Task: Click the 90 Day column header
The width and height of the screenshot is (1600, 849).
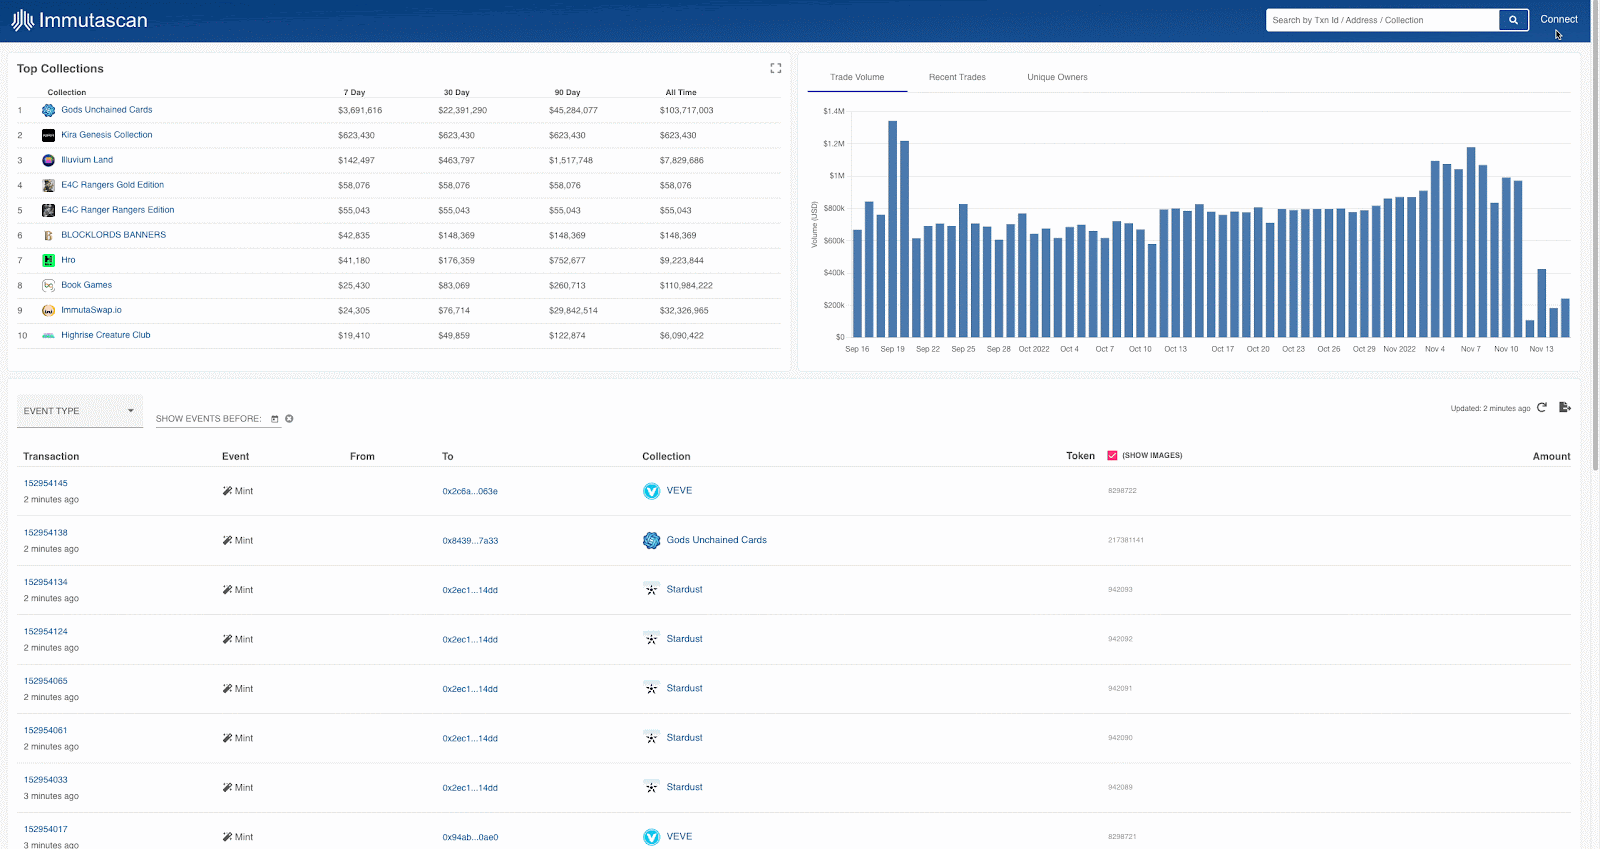Action: click(568, 92)
